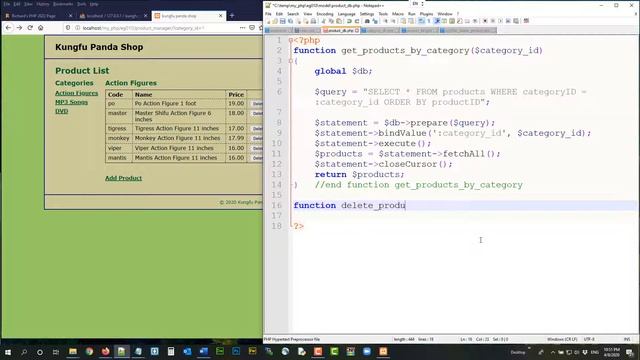Image resolution: width=640 pixels, height=360 pixels.
Task: Open a new Firefox tab with plus
Action: [x=232, y=16]
